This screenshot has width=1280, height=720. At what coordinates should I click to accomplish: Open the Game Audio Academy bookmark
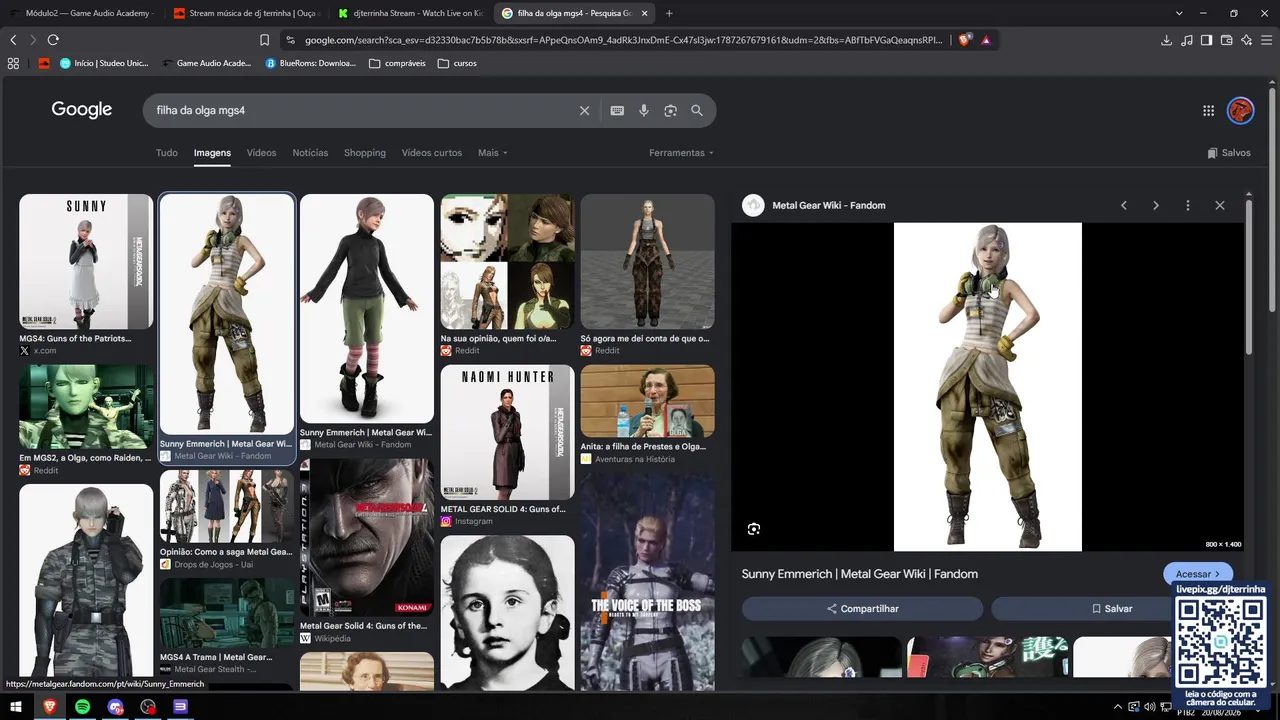(x=206, y=63)
